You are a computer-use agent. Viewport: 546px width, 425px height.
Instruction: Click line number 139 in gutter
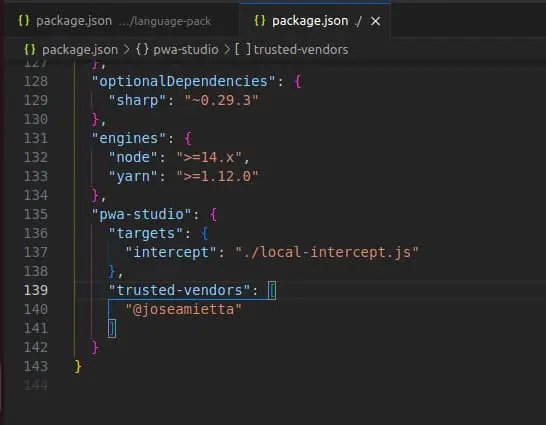36,290
